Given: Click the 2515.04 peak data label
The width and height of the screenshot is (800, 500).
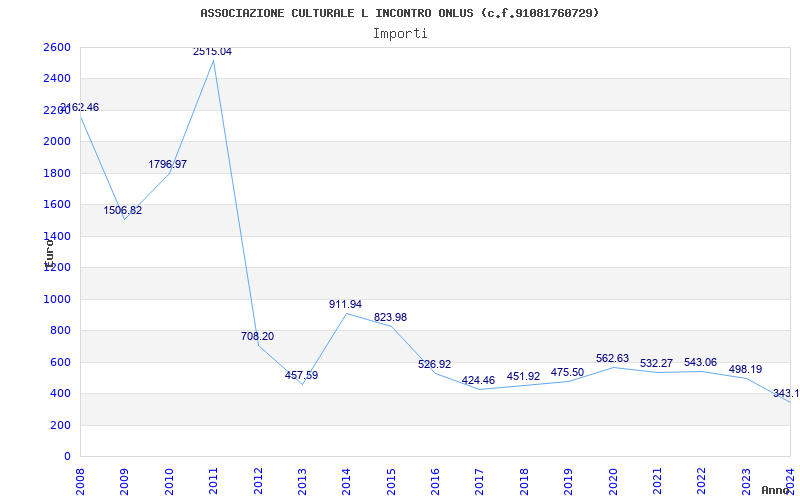Looking at the screenshot, I should (212, 51).
